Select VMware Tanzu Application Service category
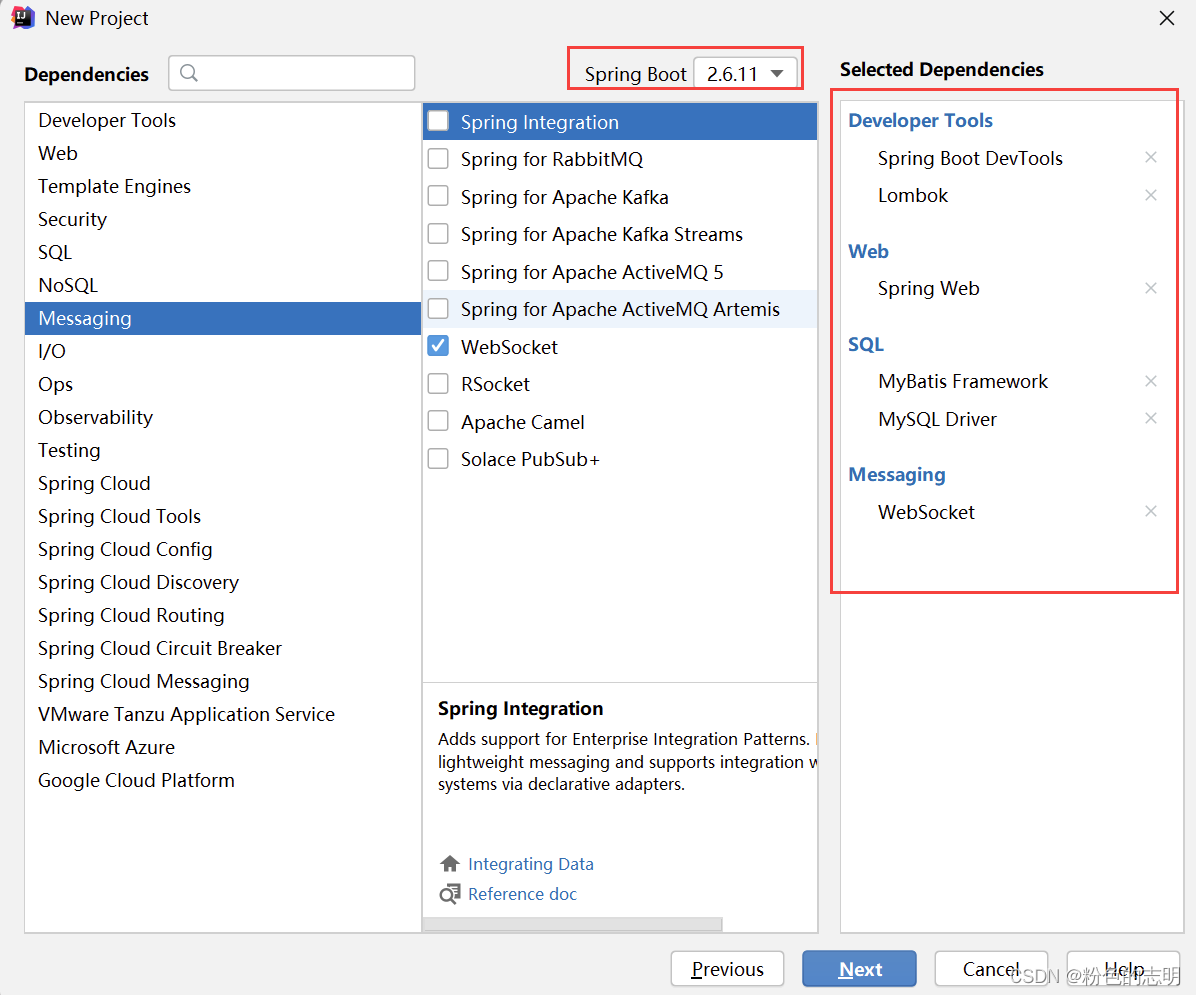This screenshot has height=995, width=1196. 223,714
